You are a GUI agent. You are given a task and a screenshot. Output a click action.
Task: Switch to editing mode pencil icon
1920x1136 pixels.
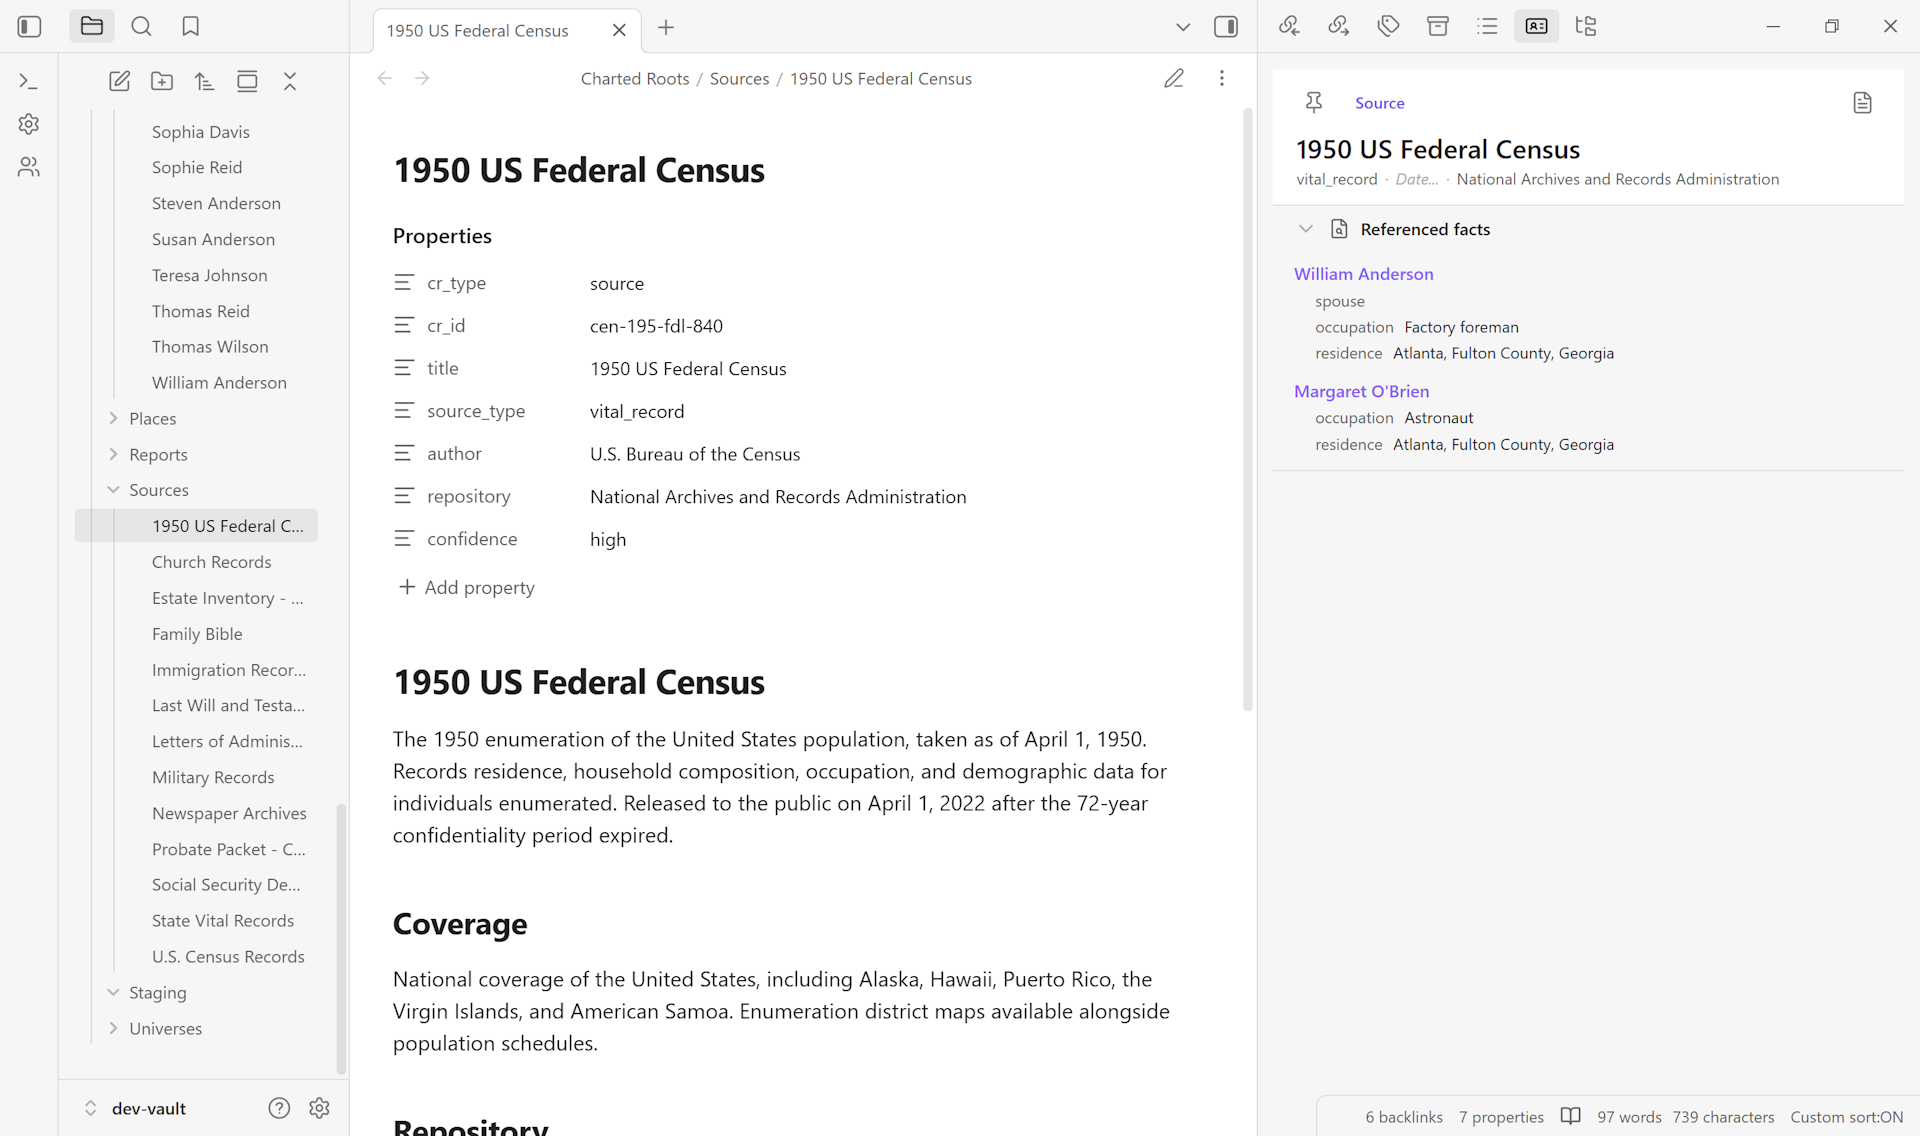(x=1174, y=78)
